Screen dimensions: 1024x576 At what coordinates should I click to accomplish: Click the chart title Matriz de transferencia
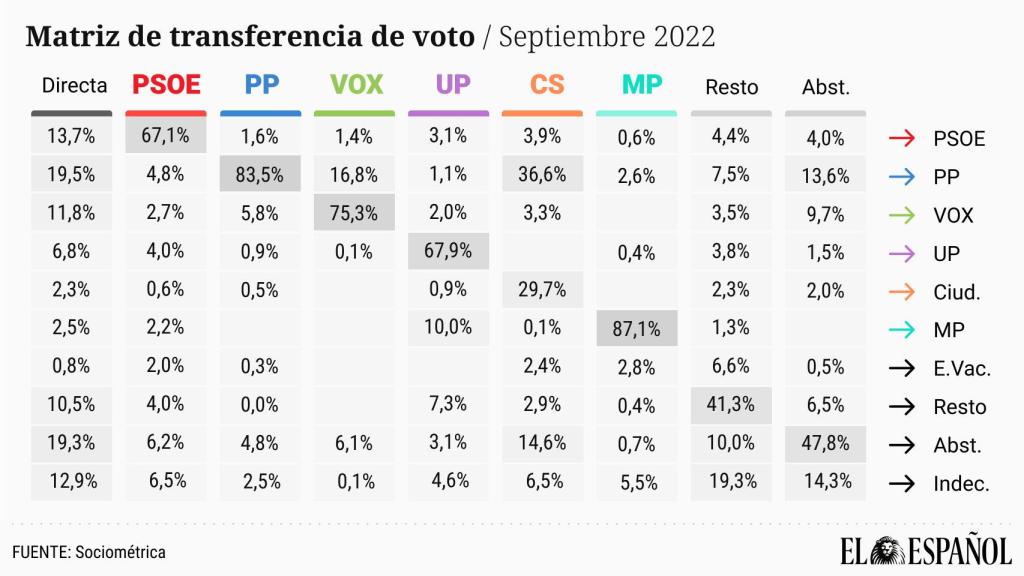point(250,37)
